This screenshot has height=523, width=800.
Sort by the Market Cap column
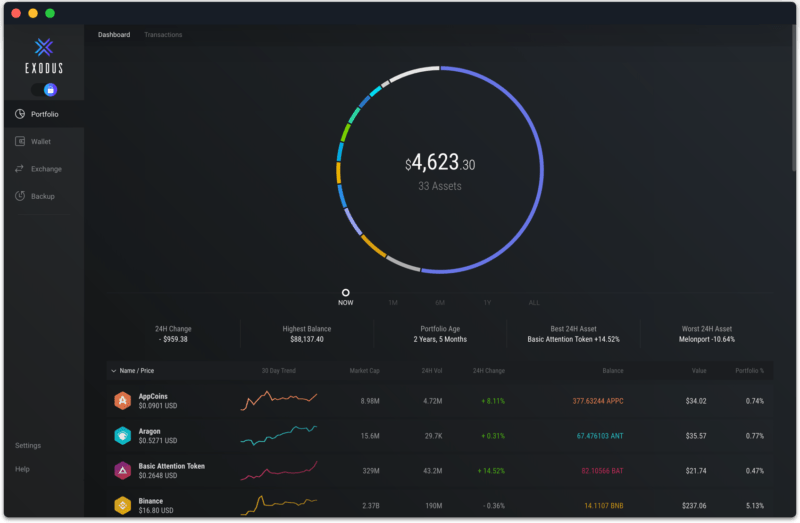tap(364, 371)
